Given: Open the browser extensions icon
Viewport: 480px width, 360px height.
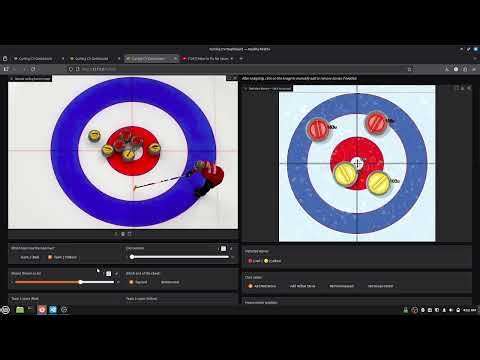Looking at the screenshot, I should click(x=465, y=69).
